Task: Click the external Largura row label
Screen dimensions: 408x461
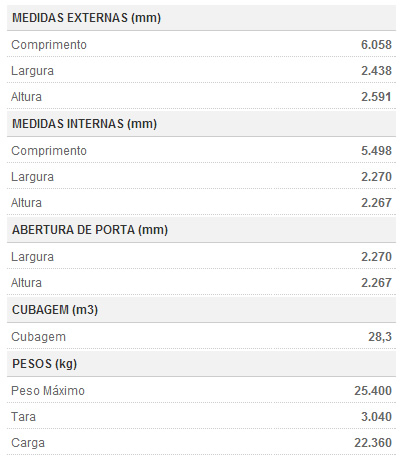Action: click(x=32, y=71)
